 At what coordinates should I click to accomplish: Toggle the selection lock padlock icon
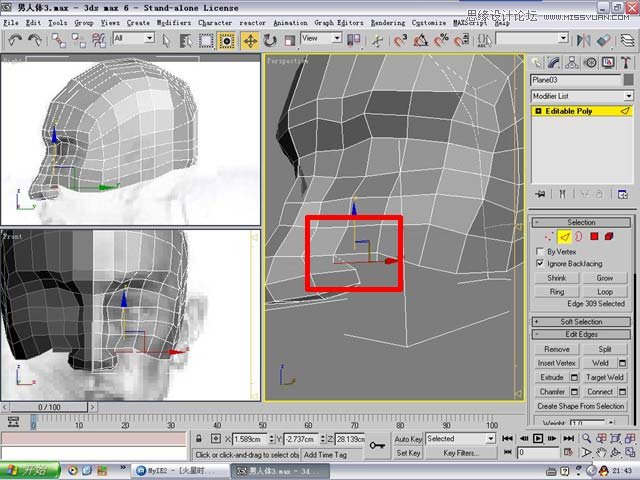pos(198,439)
